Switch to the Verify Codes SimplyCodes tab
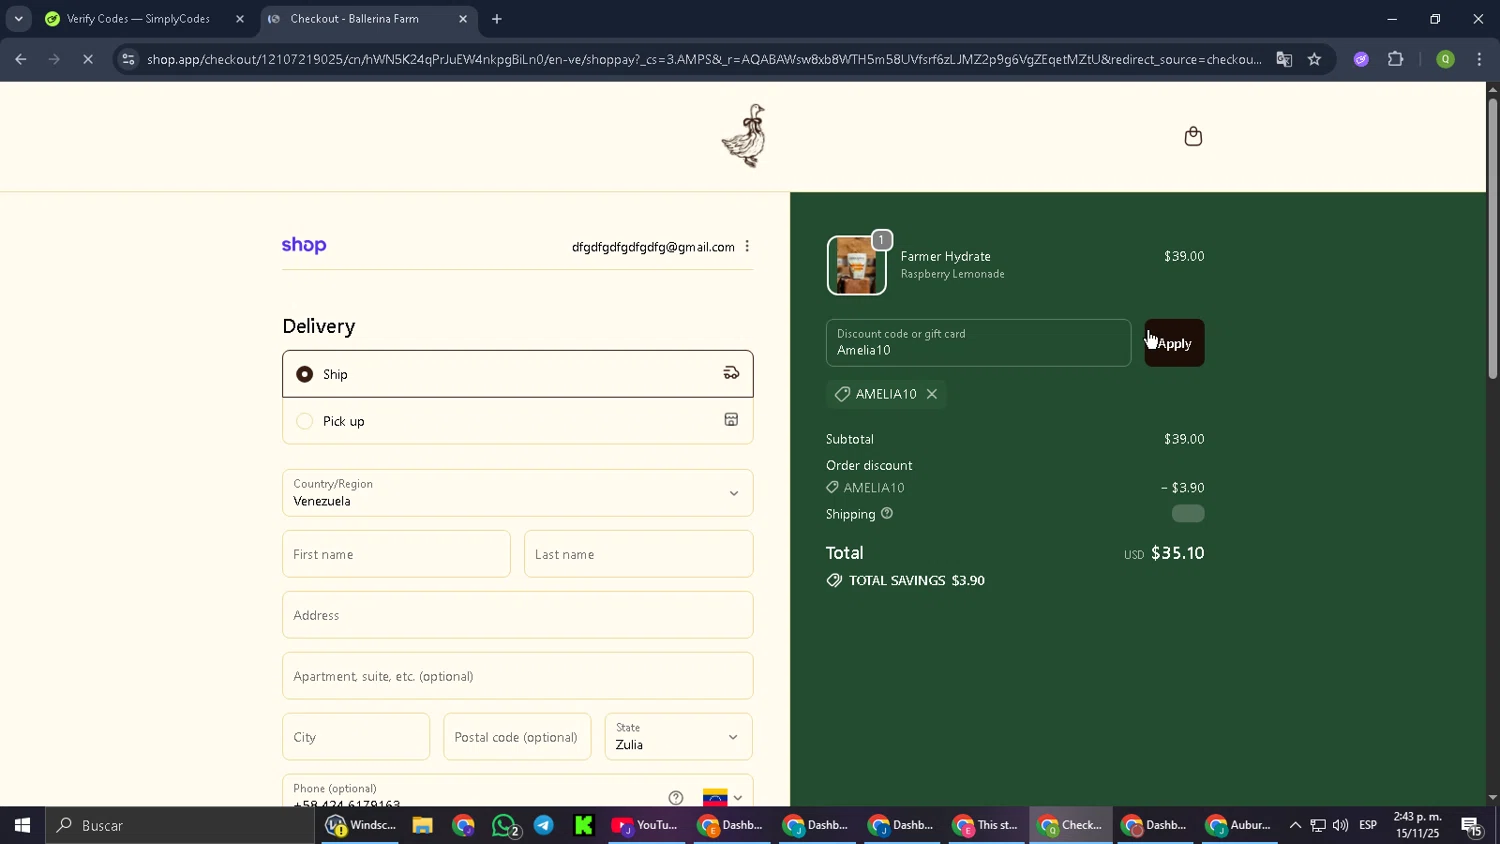 tap(138, 19)
